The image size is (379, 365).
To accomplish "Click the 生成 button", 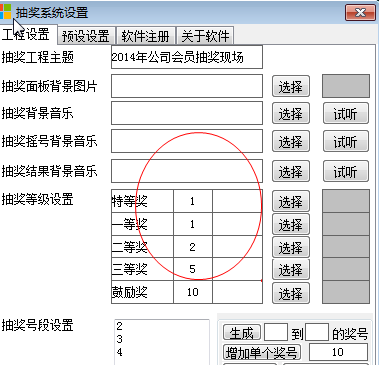I will (242, 333).
